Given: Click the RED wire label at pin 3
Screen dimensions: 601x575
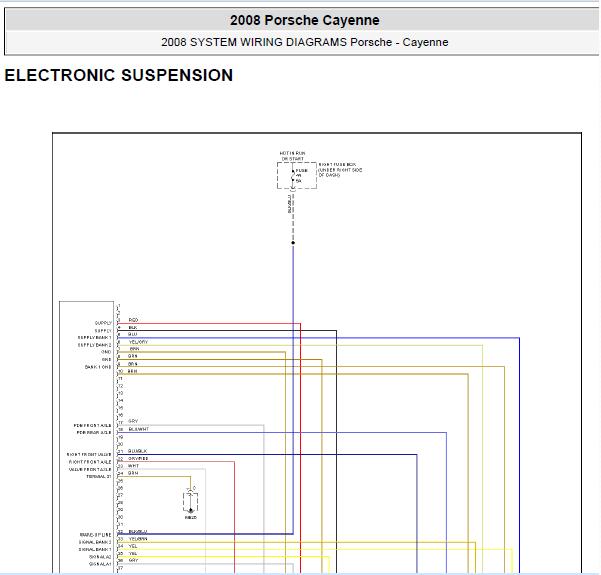Looking at the screenshot, I should click(x=133, y=320).
